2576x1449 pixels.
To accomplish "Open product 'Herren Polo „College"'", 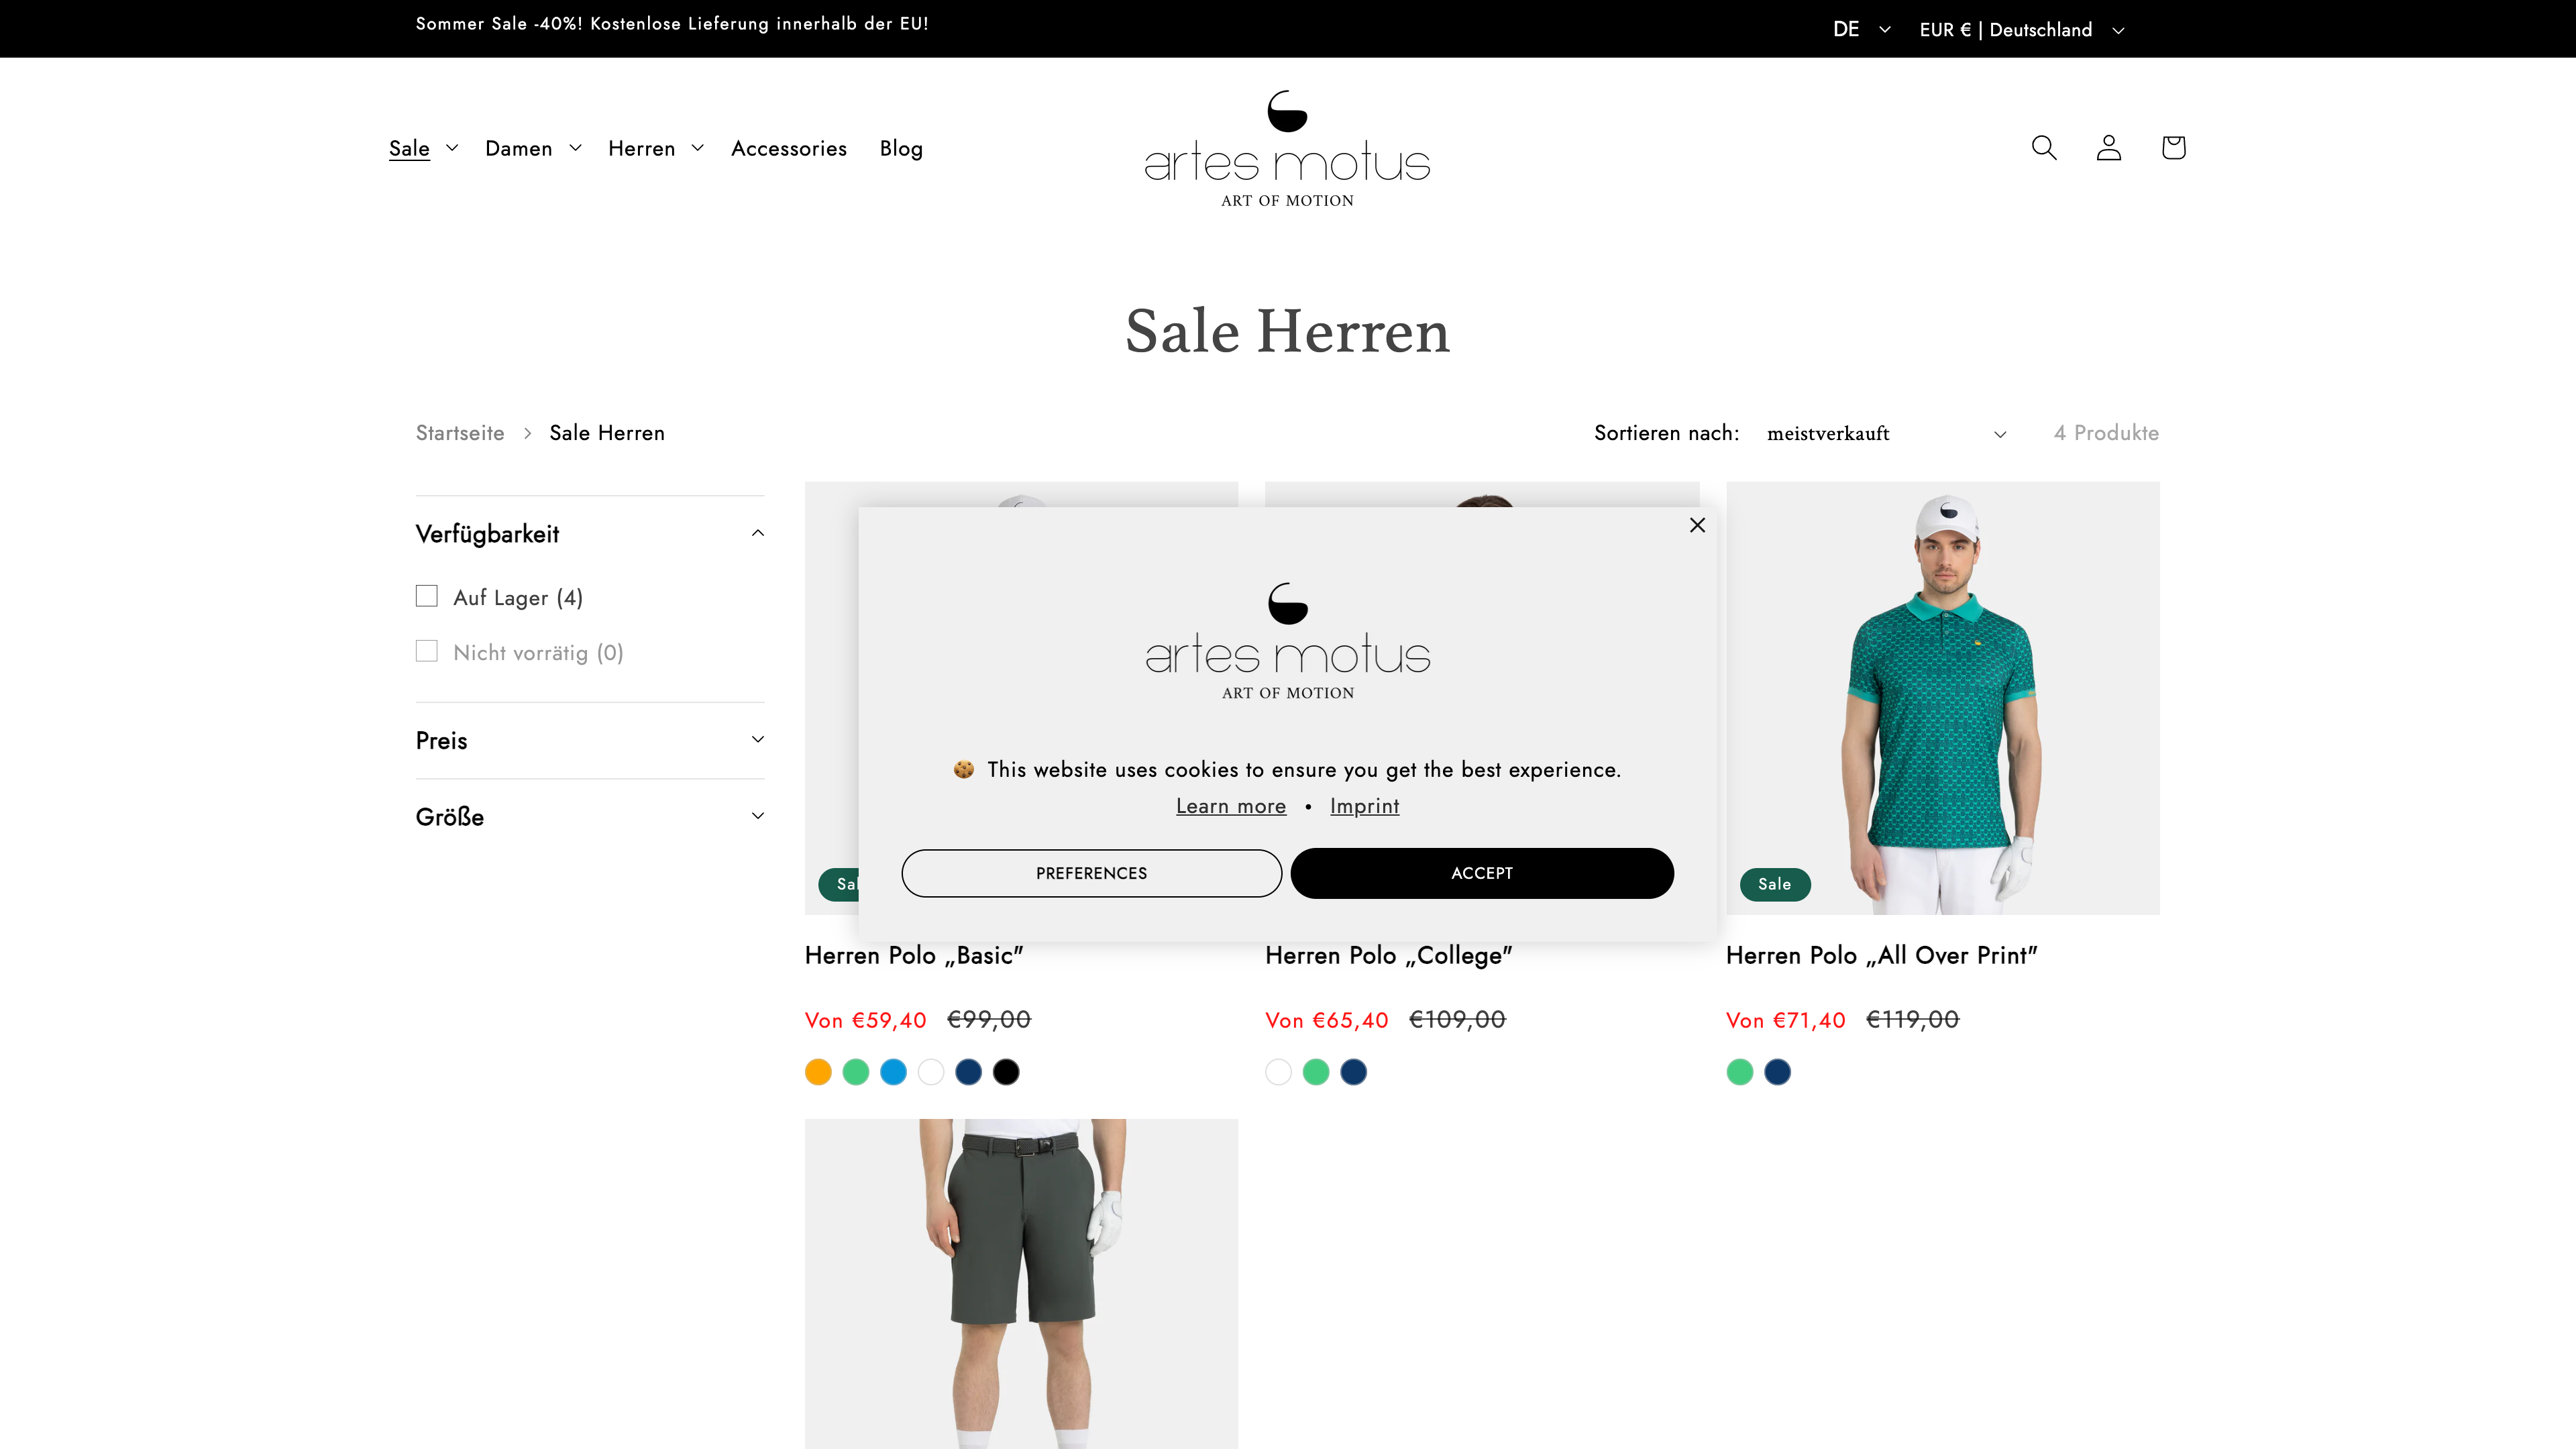I will [1389, 955].
